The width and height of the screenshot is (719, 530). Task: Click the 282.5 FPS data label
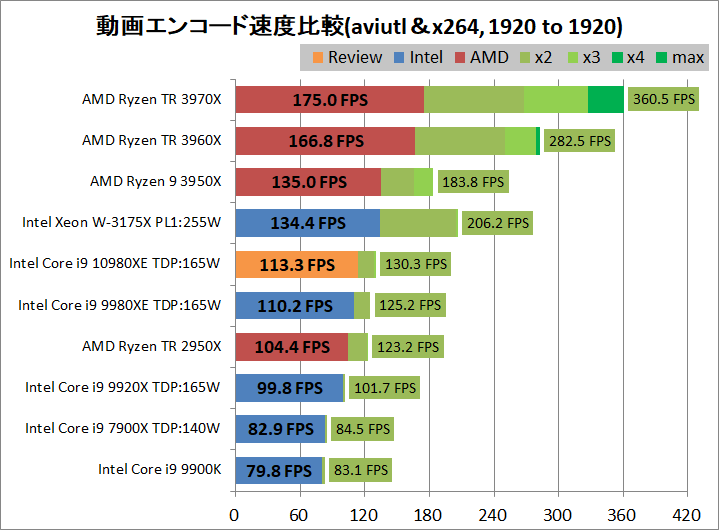click(x=580, y=141)
